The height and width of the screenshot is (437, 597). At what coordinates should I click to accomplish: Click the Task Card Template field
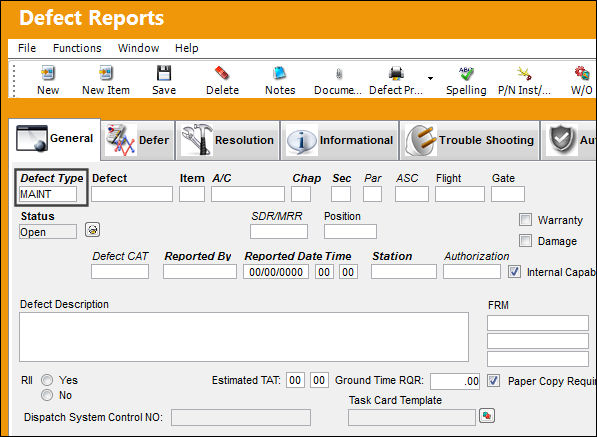pos(412,418)
